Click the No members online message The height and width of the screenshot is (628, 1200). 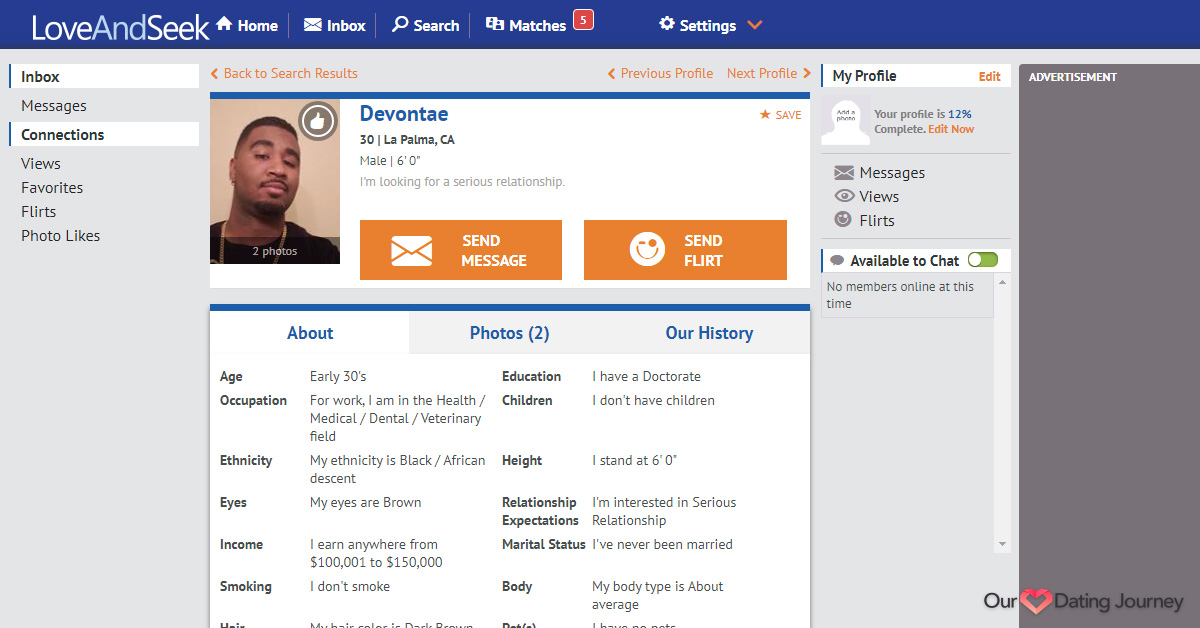(900, 295)
